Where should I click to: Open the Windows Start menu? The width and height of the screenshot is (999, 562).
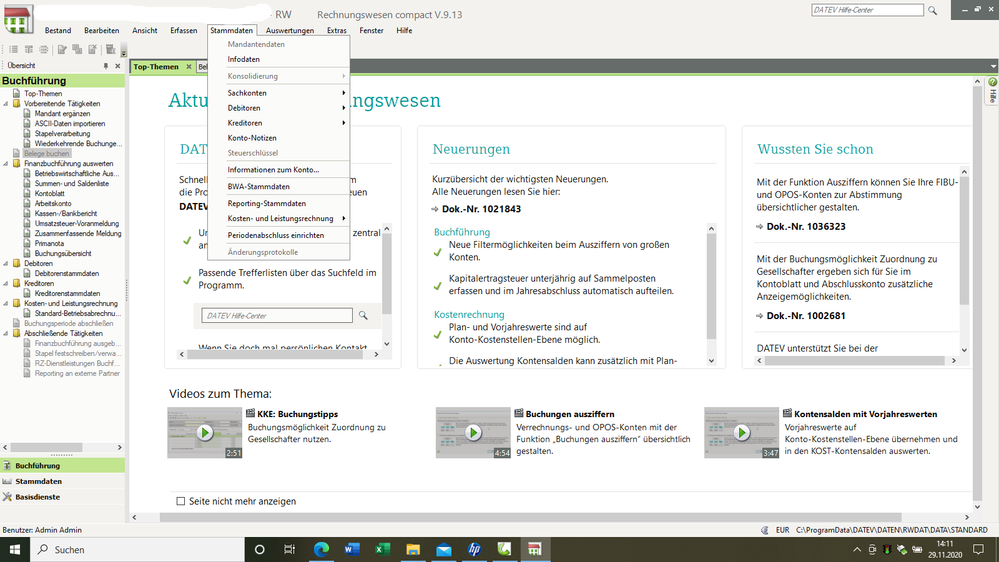(x=15, y=549)
